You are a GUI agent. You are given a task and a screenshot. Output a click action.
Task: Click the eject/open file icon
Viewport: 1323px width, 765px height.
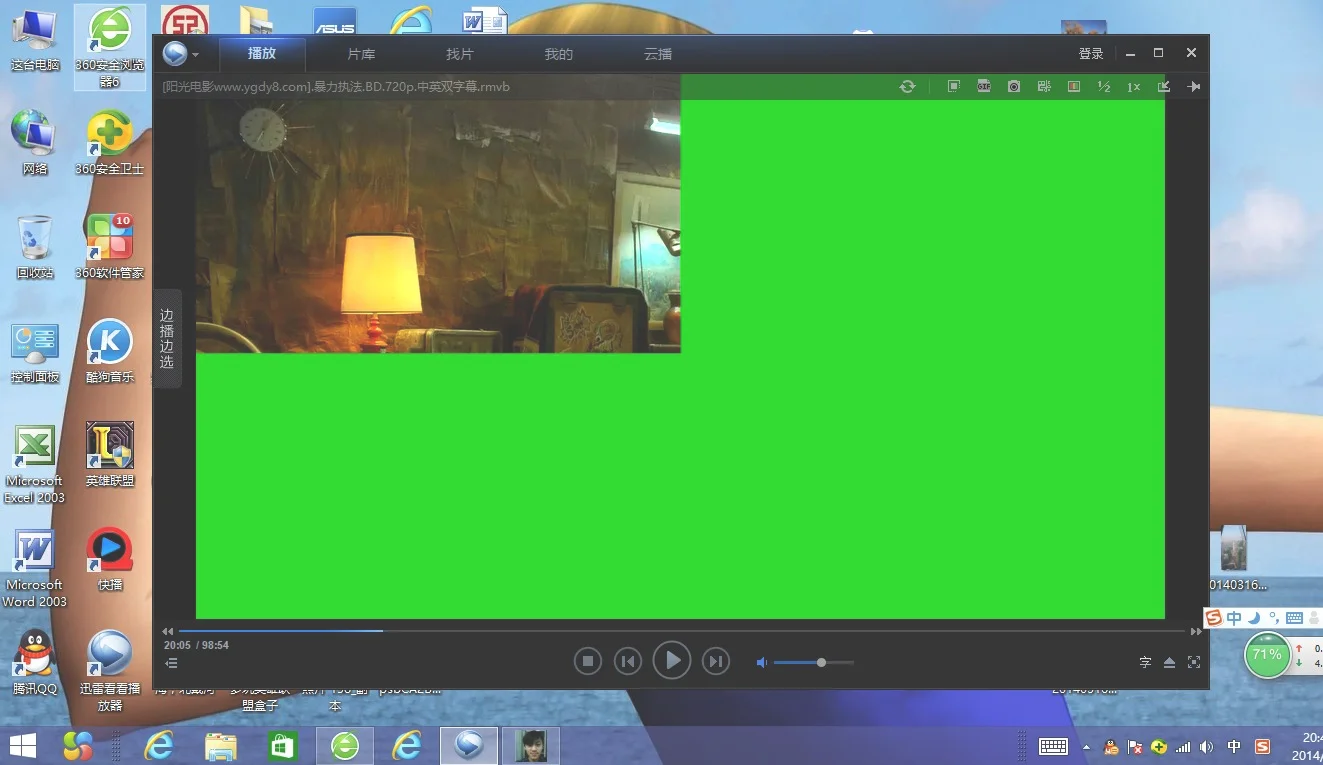click(x=1169, y=662)
